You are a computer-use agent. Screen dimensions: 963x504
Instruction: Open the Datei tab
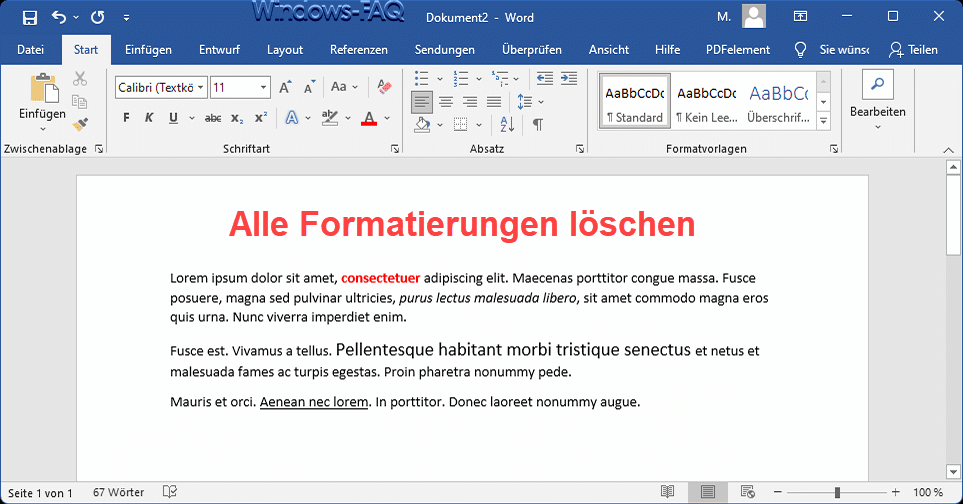[30, 50]
